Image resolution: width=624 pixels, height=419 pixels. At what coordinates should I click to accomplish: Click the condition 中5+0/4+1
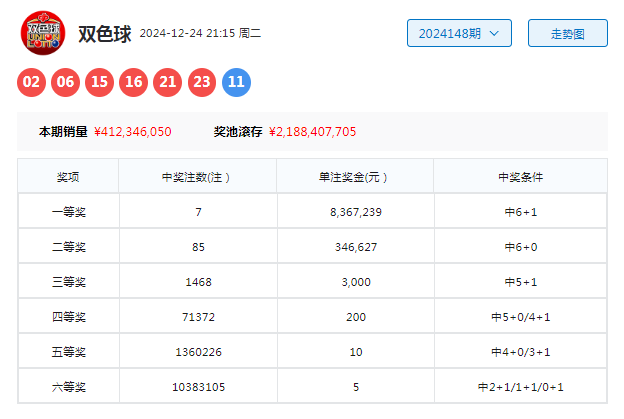tap(521, 317)
